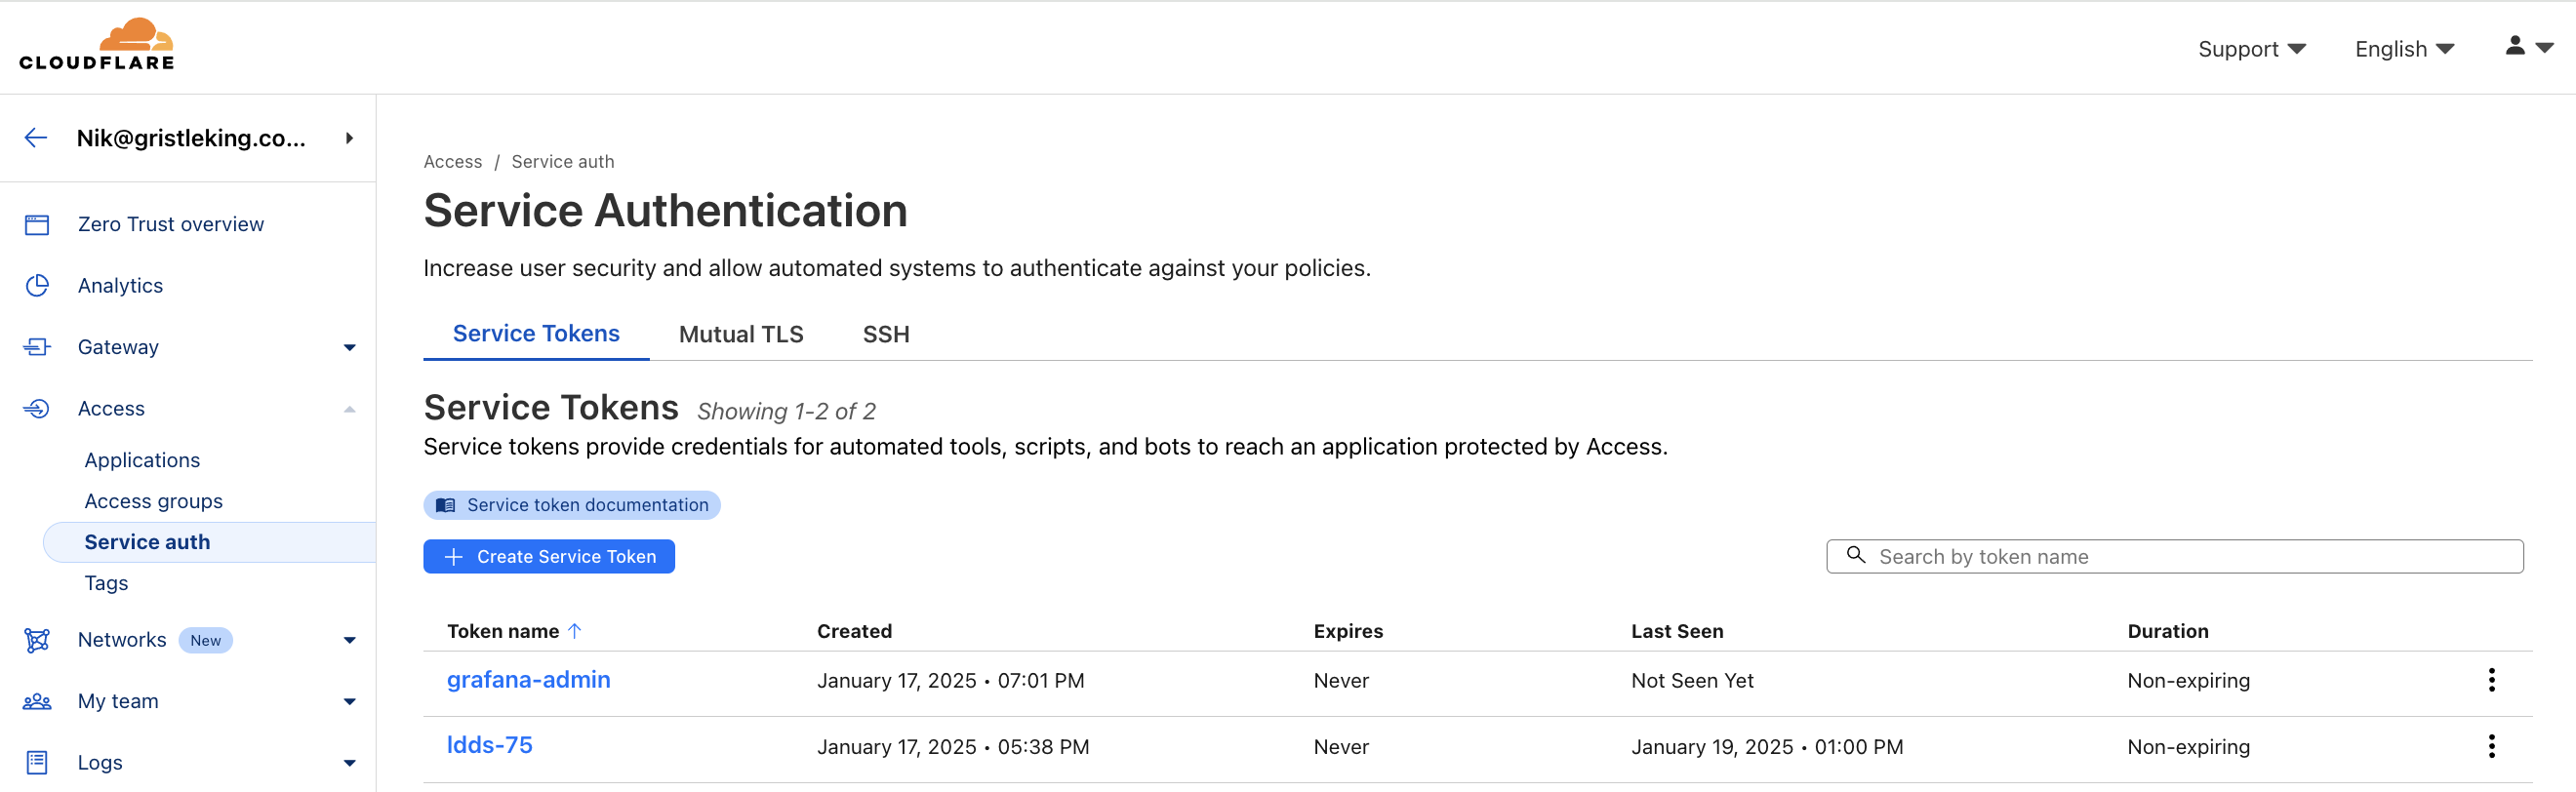The width and height of the screenshot is (2576, 792).
Task: Switch to the SSH tab
Action: click(x=886, y=334)
